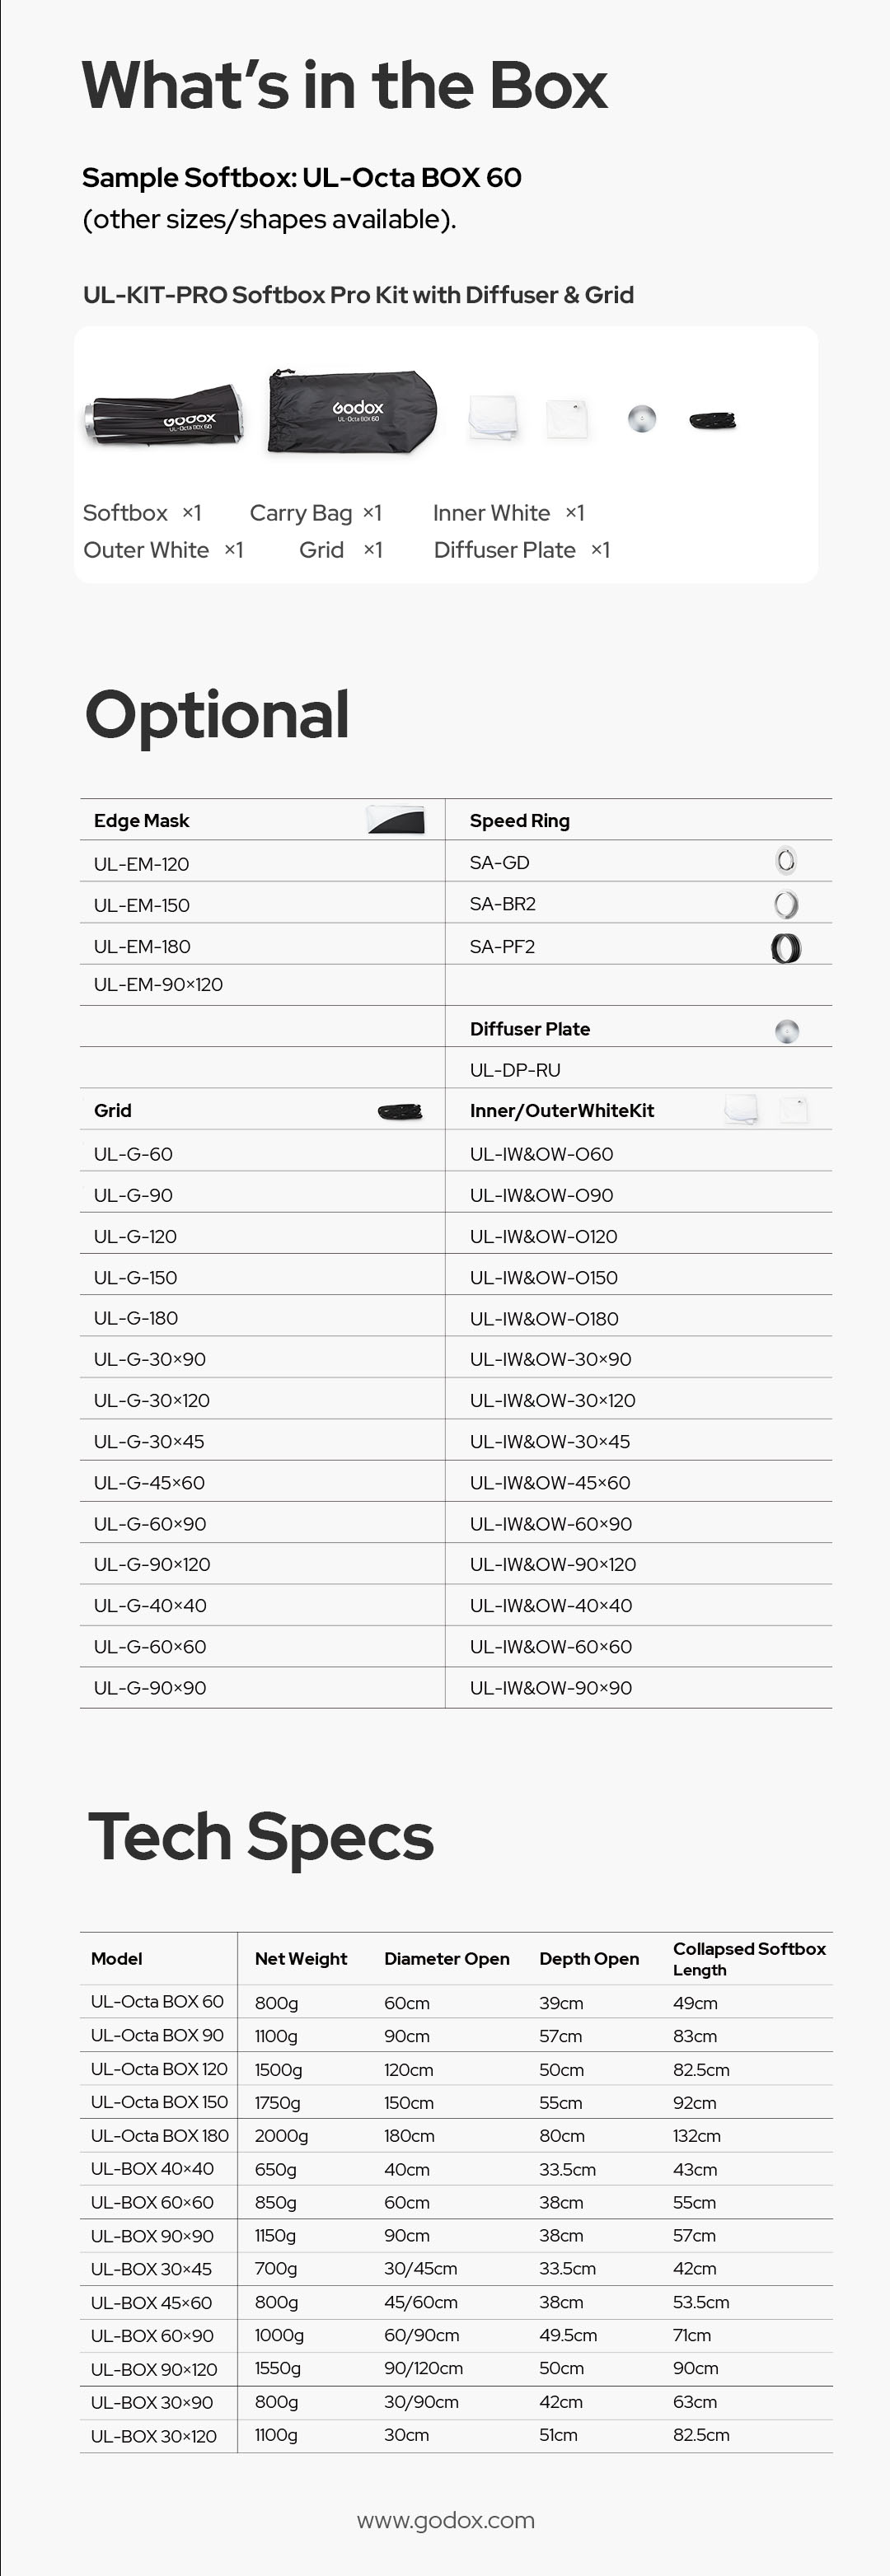Click the softbox product image
The image size is (890, 2576).
[164, 414]
